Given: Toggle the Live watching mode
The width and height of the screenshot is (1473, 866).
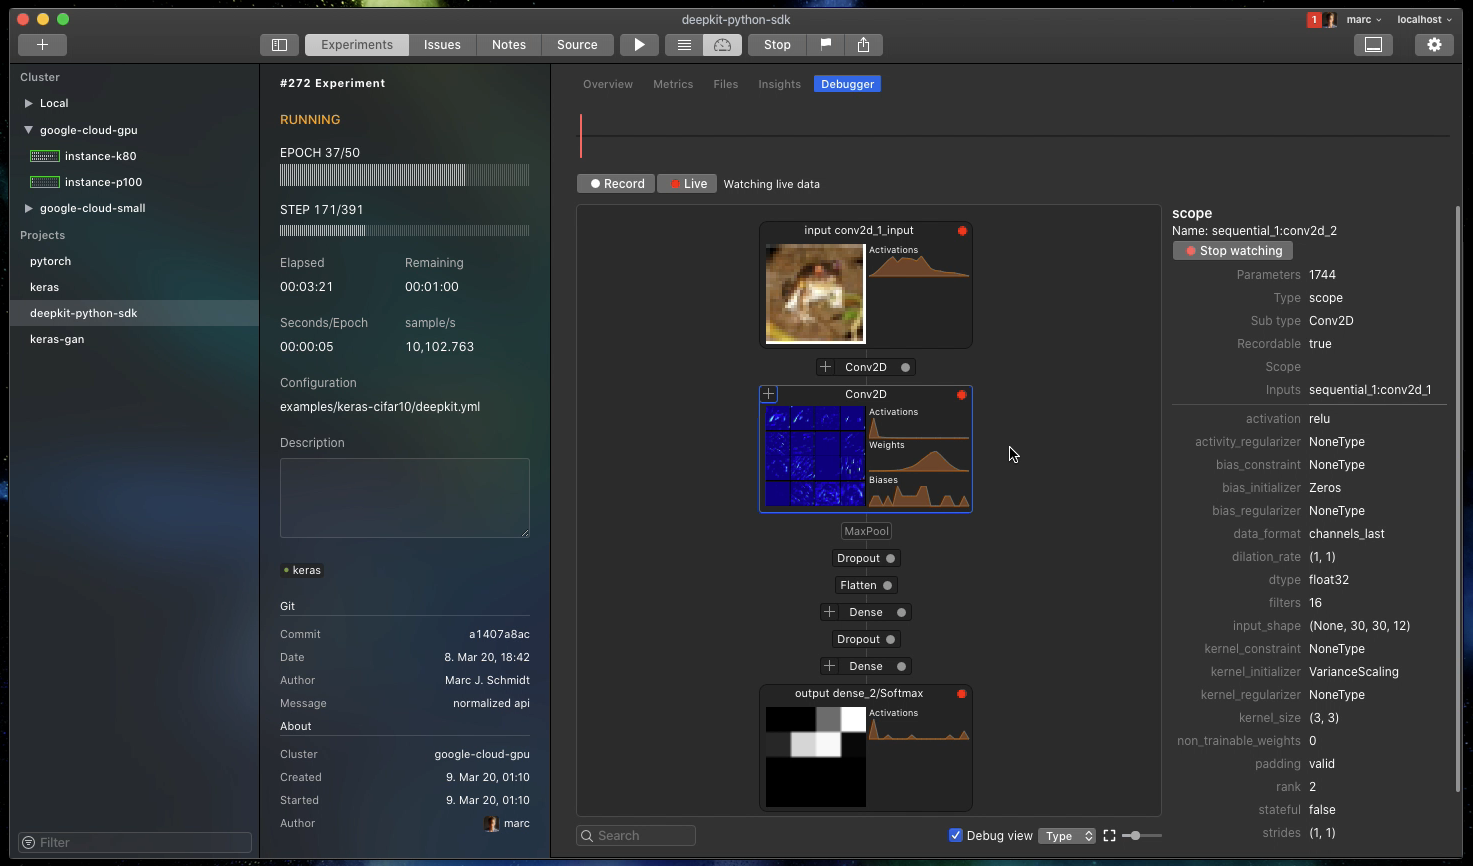Looking at the screenshot, I should [x=687, y=183].
